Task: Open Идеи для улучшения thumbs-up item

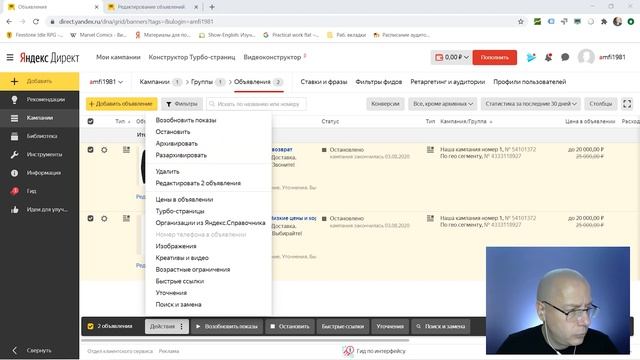Action: 40,210
